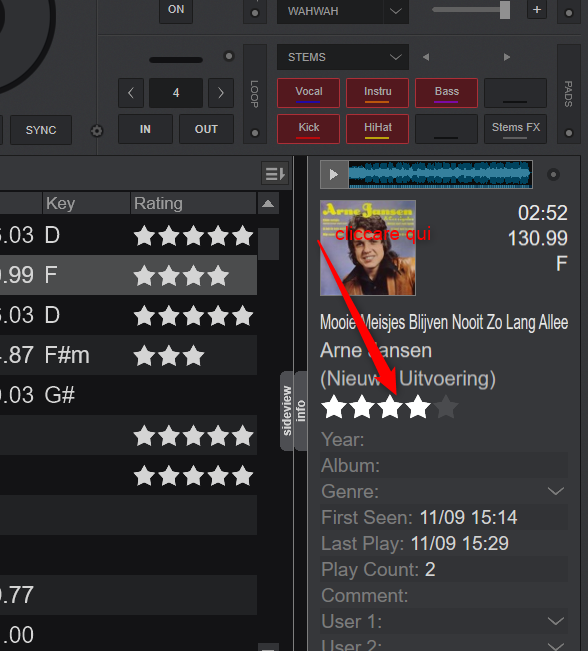Select the row with key F#m
The height and width of the screenshot is (651, 588).
pos(128,355)
